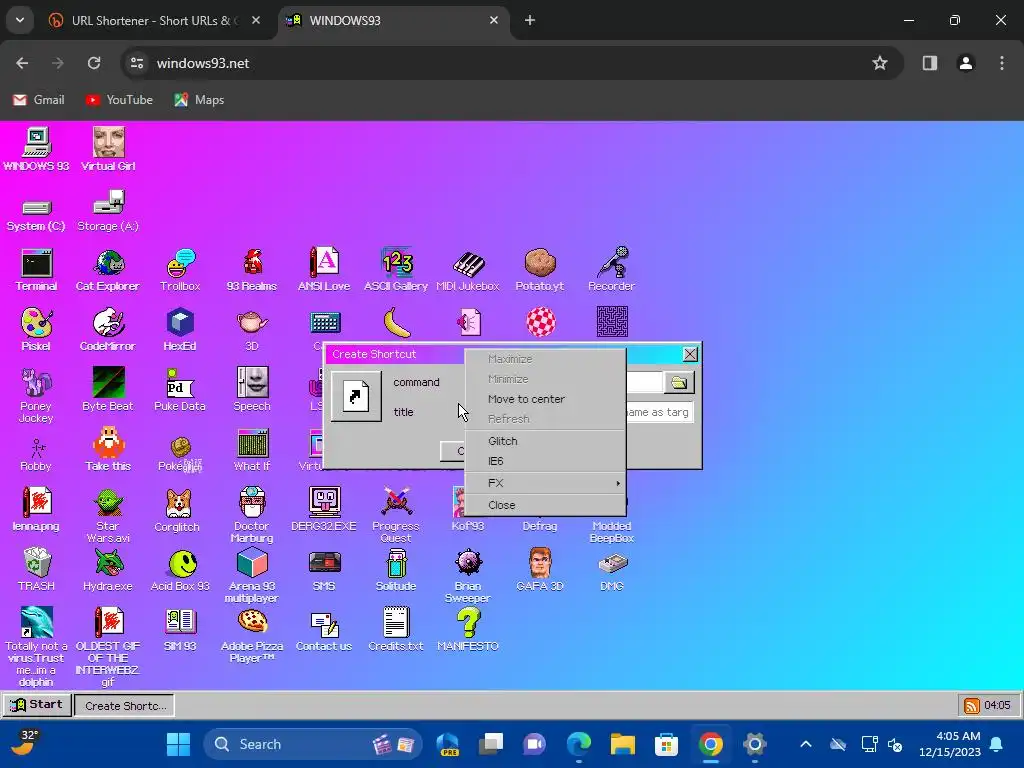This screenshot has width=1024, height=768.
Task: Click the title input field
Action: [659, 412]
